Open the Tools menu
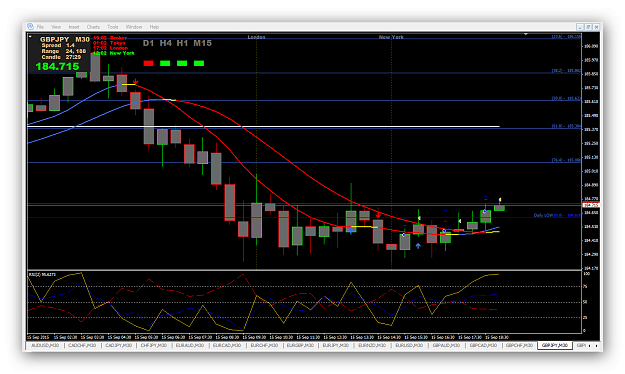Image resolution: width=625 pixels, height=374 pixels. 113,27
